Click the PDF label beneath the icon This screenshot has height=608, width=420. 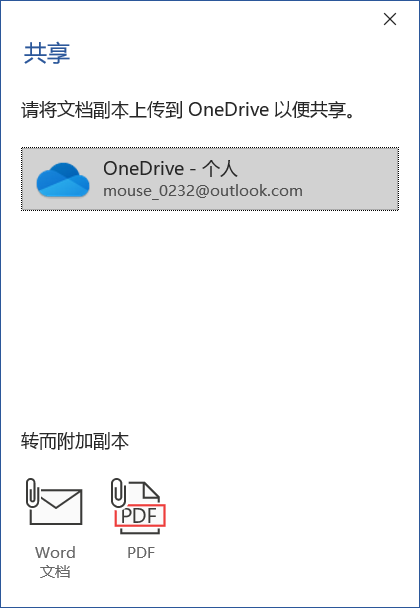pos(141,553)
